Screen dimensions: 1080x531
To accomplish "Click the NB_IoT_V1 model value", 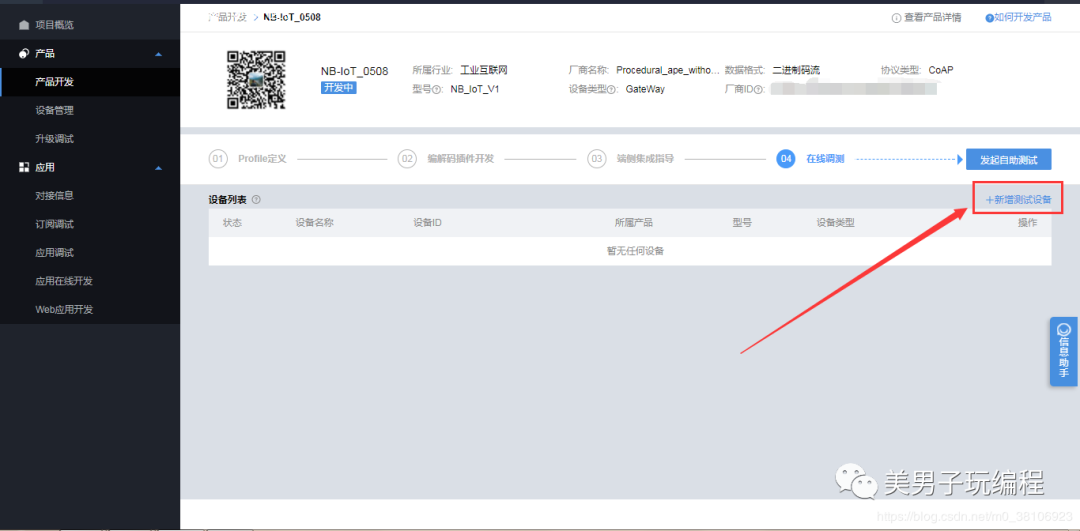I will tap(475, 90).
